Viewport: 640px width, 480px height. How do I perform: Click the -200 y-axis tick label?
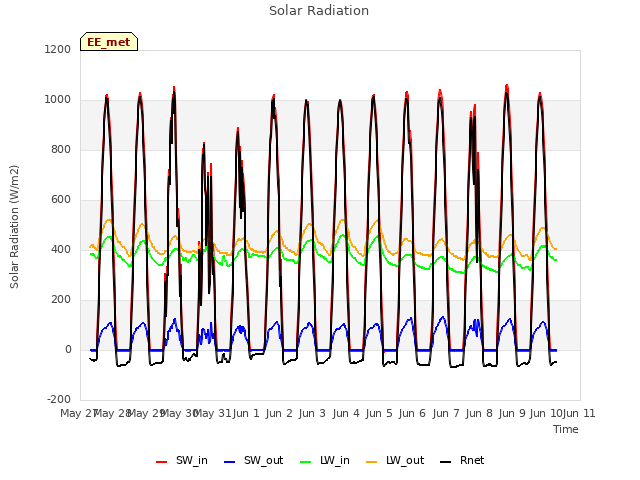coord(59,399)
